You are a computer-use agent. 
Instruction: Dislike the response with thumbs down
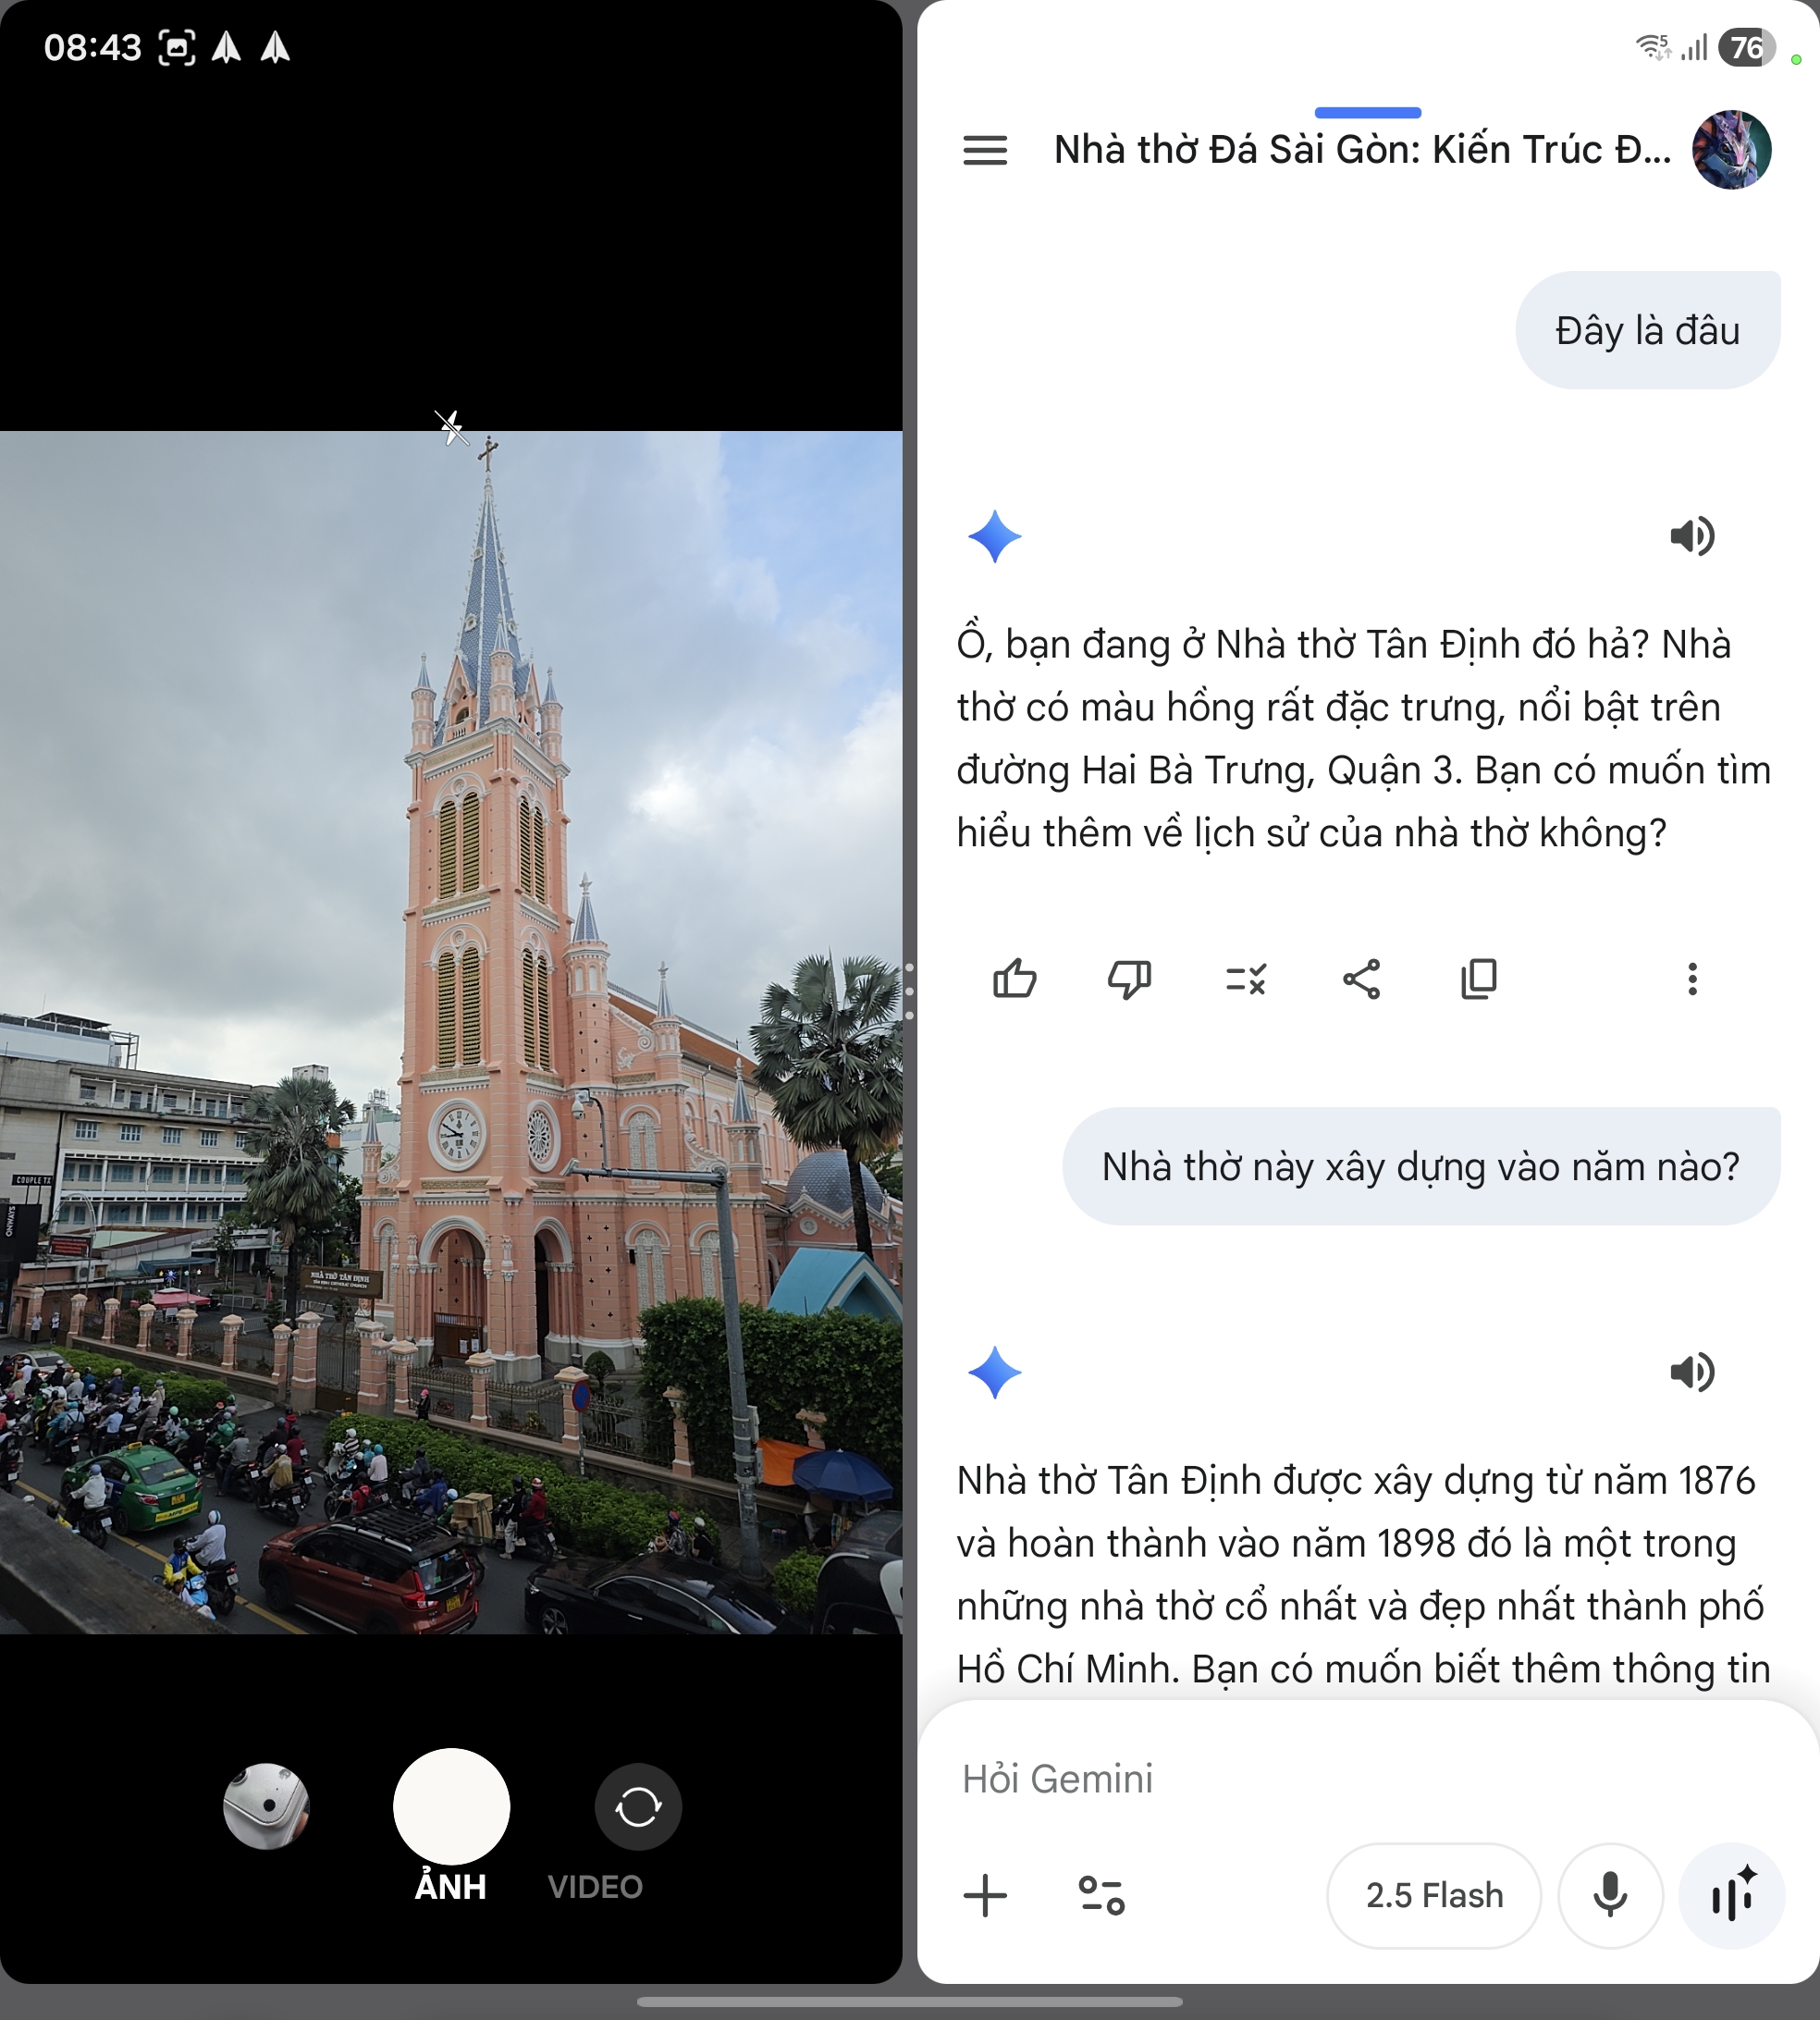(1129, 979)
